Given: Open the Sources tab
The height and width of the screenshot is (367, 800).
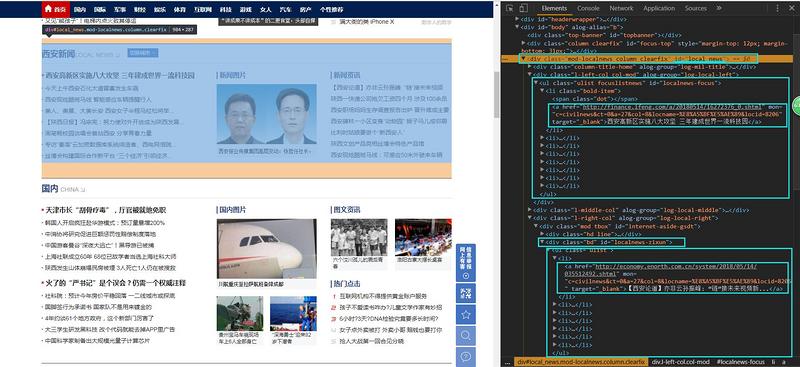Looking at the screenshot, I should point(695,8).
